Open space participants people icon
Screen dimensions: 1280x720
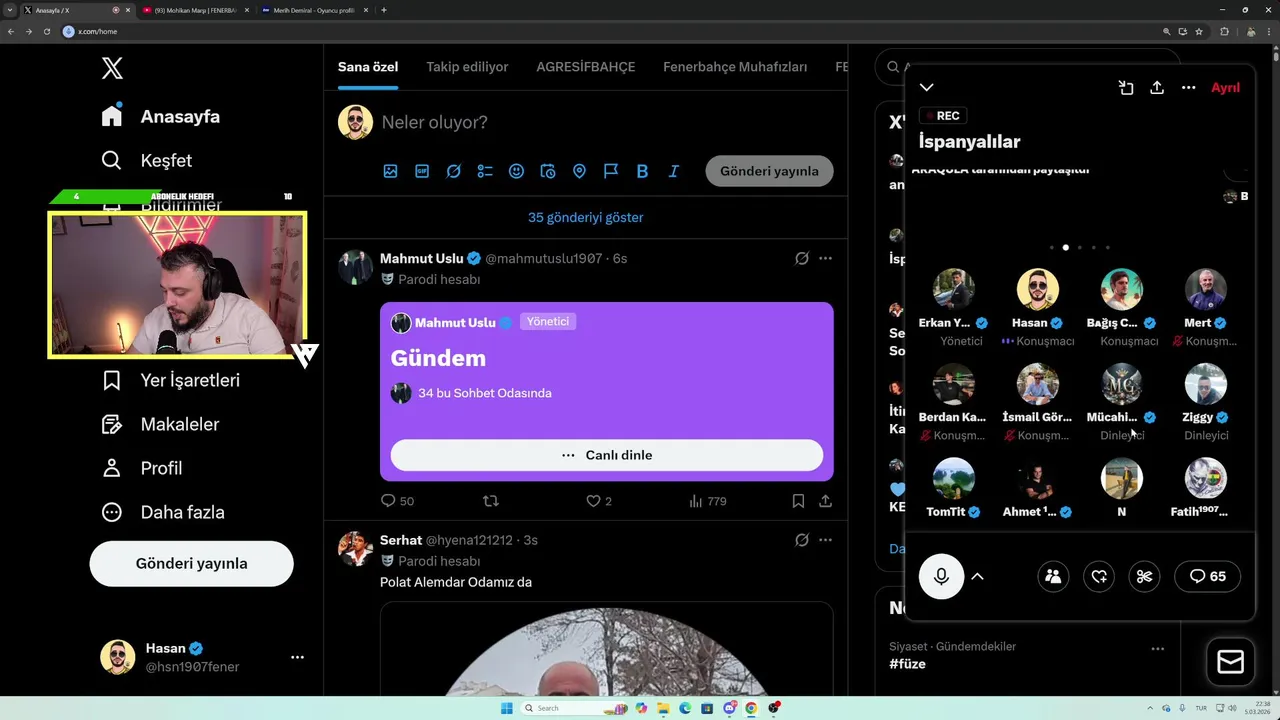point(1053,576)
